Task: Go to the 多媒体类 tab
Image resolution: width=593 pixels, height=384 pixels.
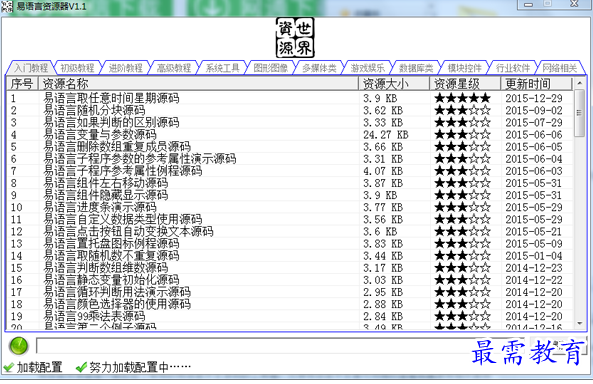Action: point(319,68)
